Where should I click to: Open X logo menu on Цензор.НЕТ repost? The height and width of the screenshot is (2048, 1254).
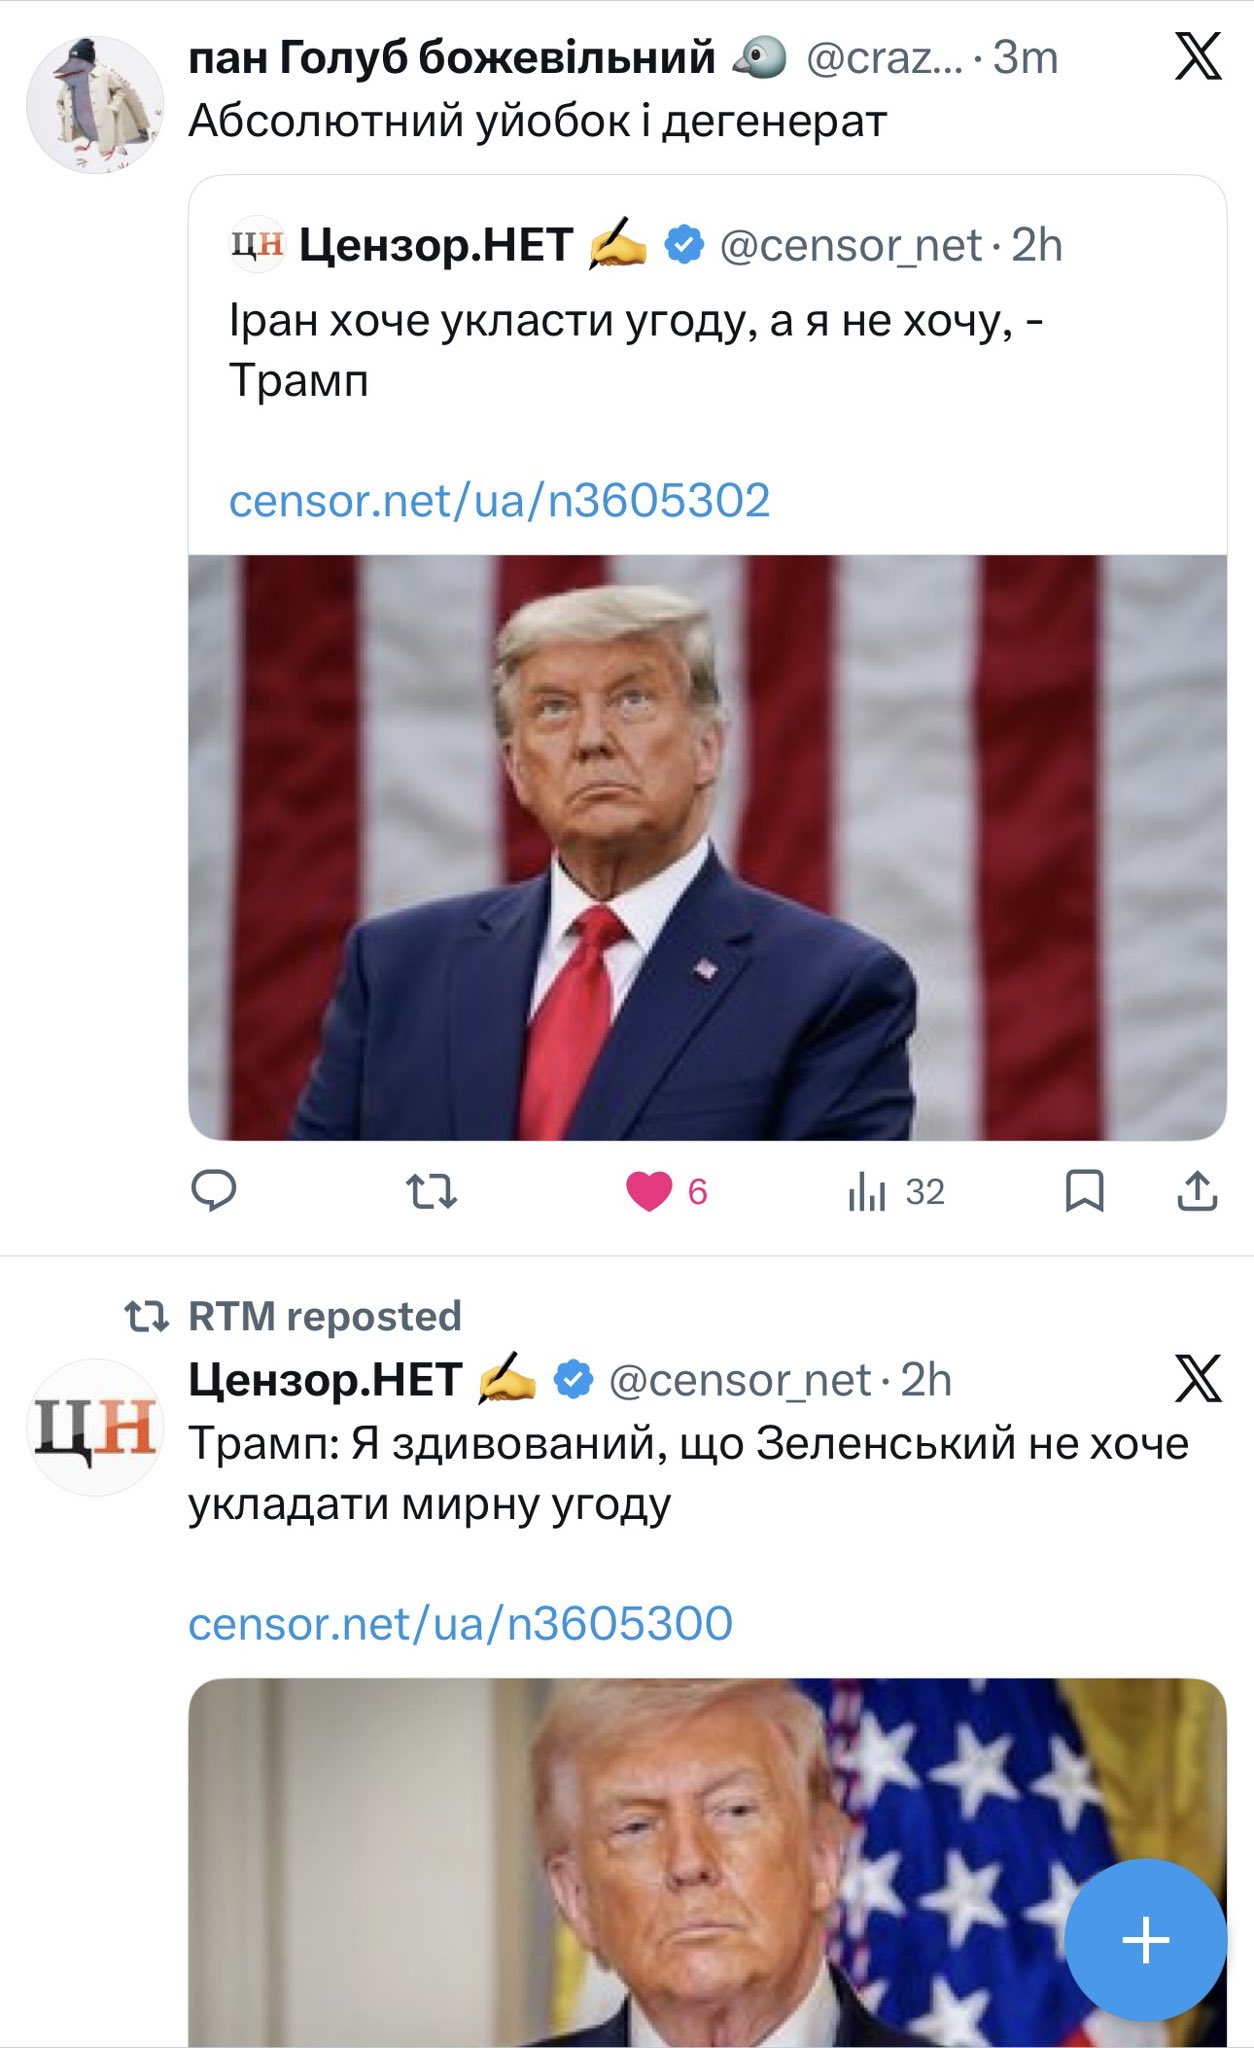[1198, 1380]
